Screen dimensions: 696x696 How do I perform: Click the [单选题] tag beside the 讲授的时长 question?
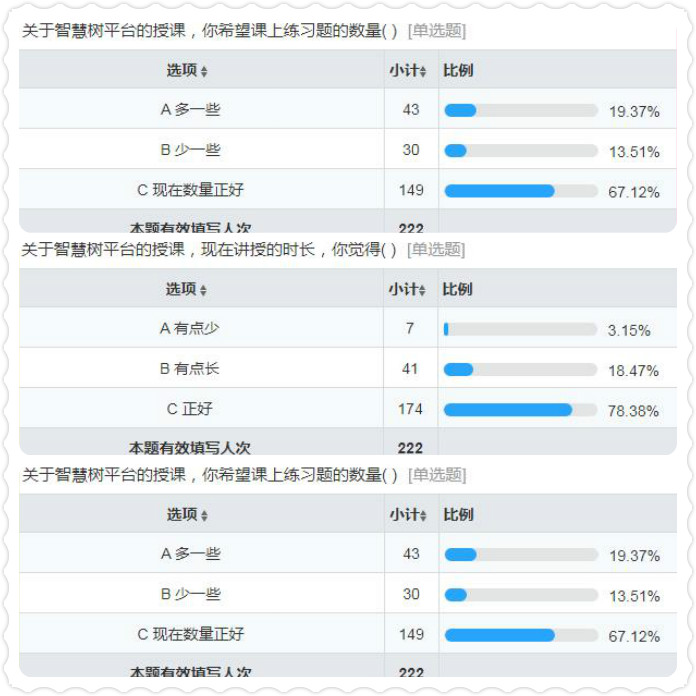tap(436, 249)
